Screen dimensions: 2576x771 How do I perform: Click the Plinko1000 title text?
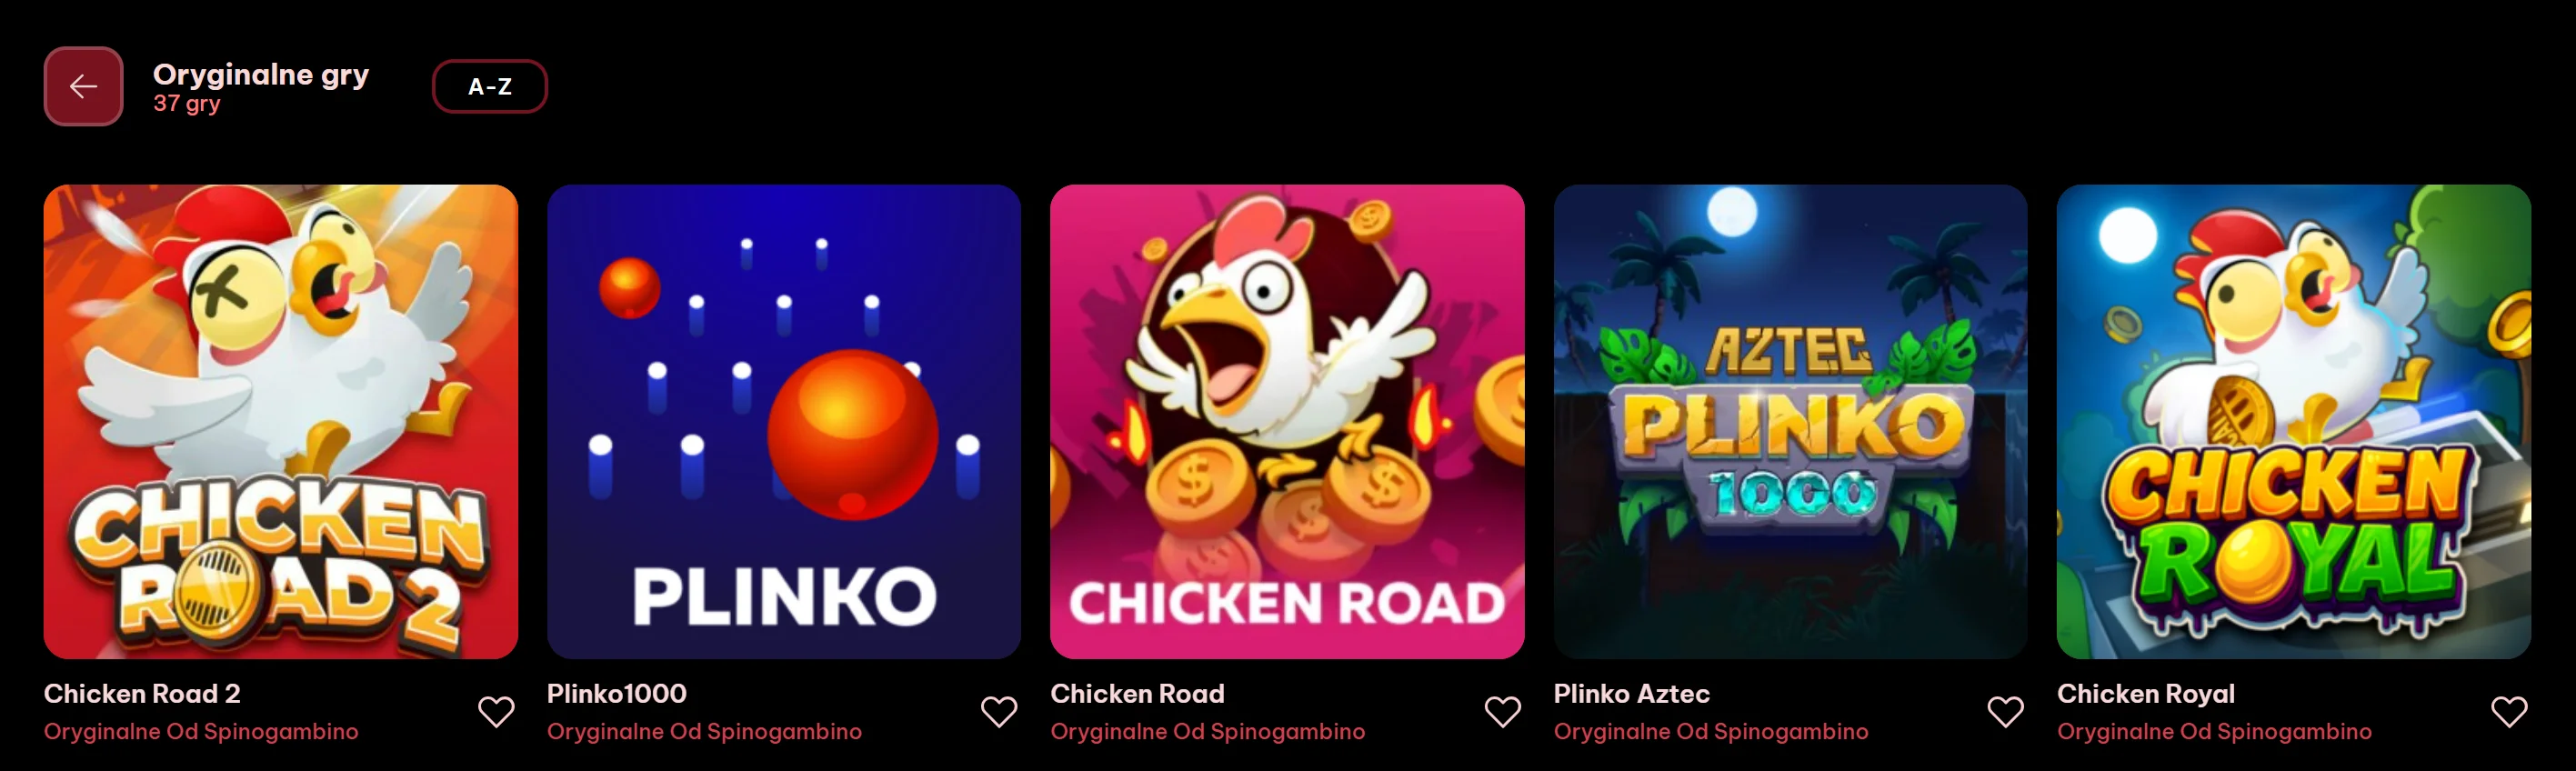pos(617,693)
